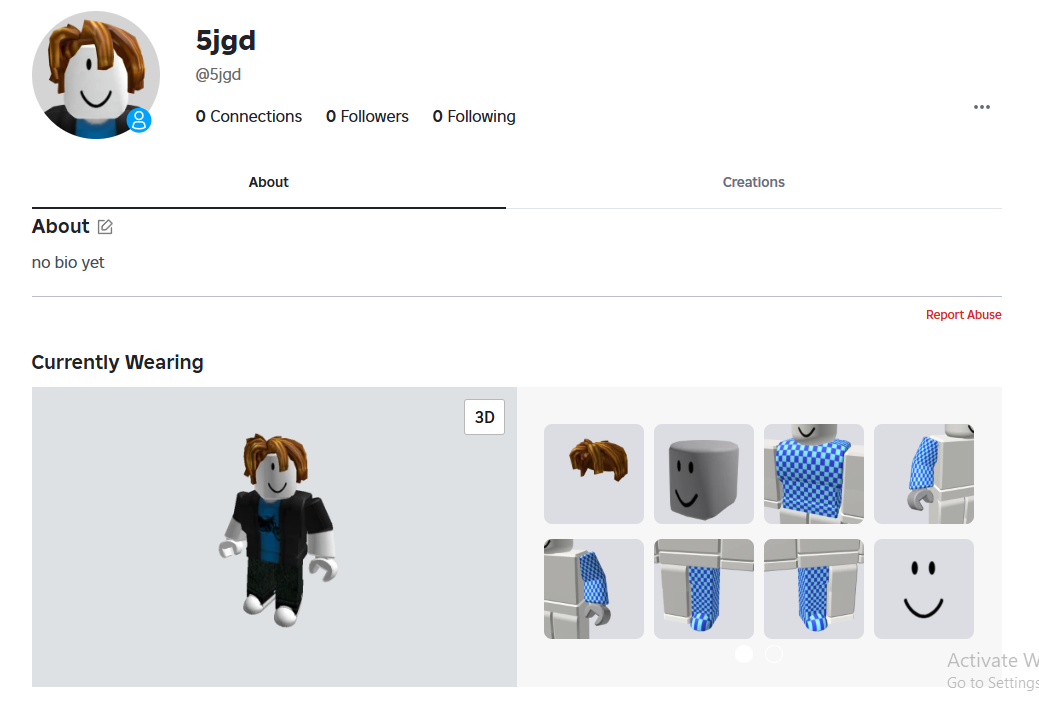The width and height of the screenshot is (1039, 702).
Task: Toggle the 3D avatar view button
Action: pyautogui.click(x=484, y=417)
